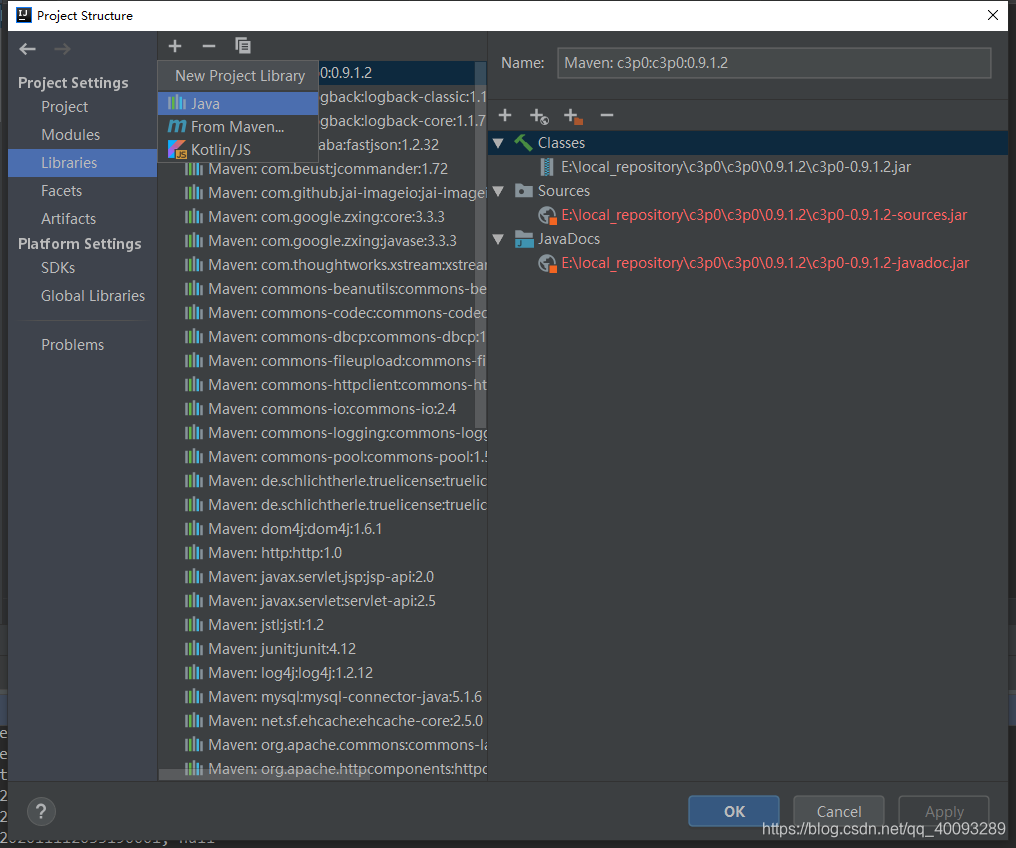The width and height of the screenshot is (1016, 848).
Task: Choose Kotlin/JS library option
Action: pyautogui.click(x=238, y=150)
